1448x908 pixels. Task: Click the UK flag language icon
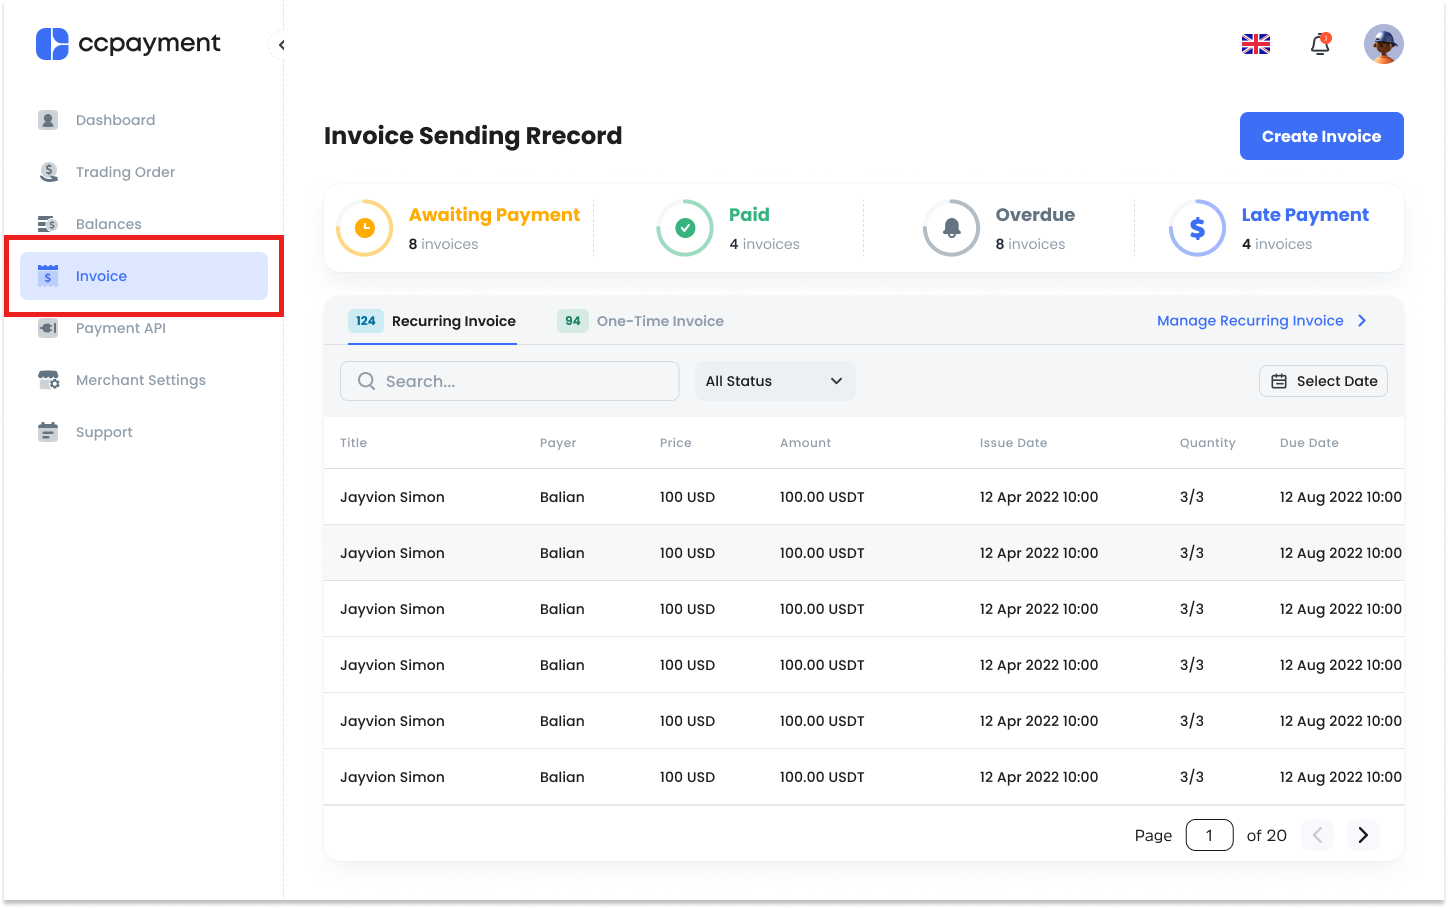(x=1256, y=44)
